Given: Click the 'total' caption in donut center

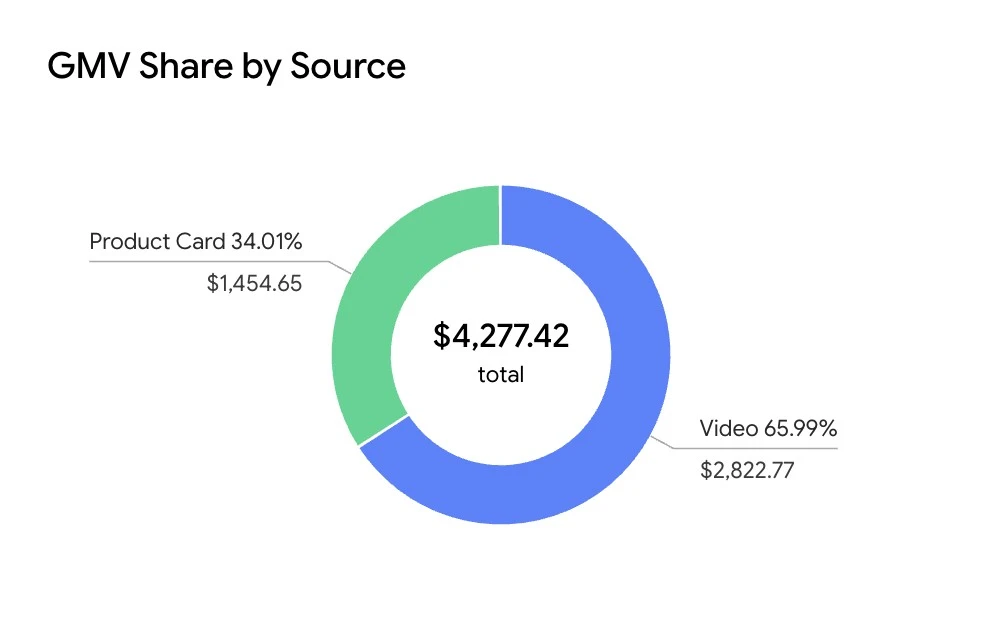Looking at the screenshot, I should pos(501,374).
